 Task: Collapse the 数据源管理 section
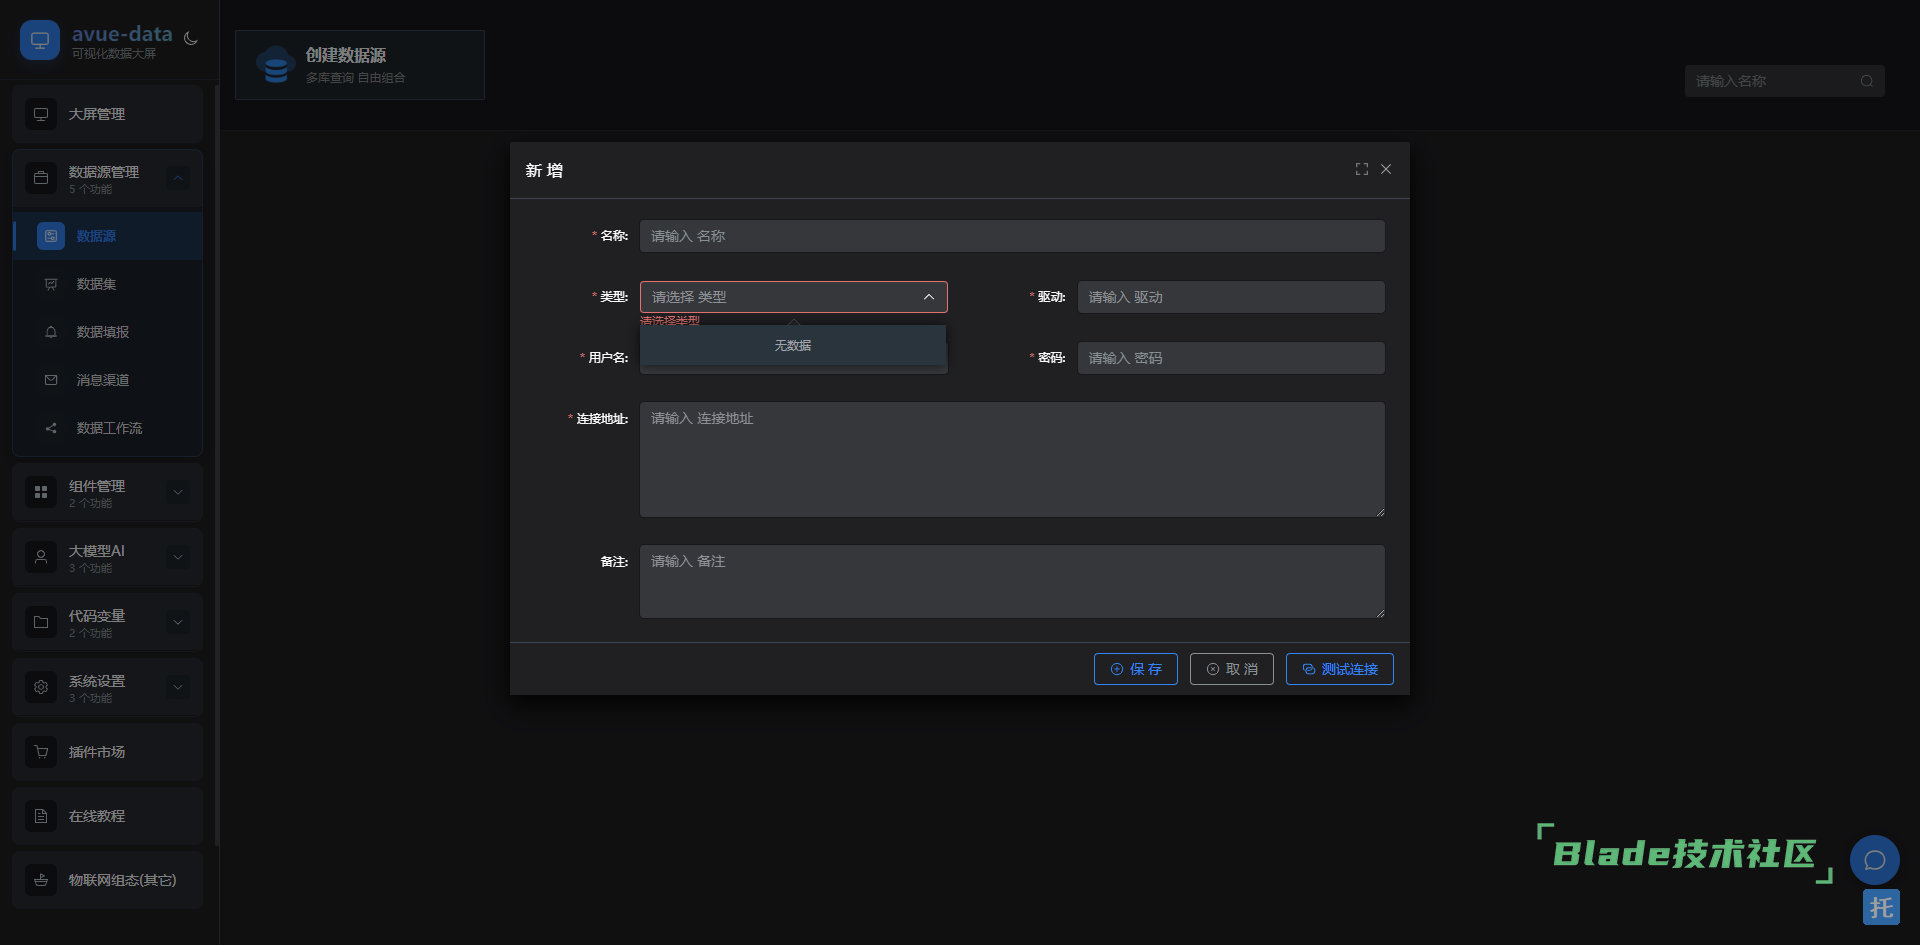[x=178, y=179]
